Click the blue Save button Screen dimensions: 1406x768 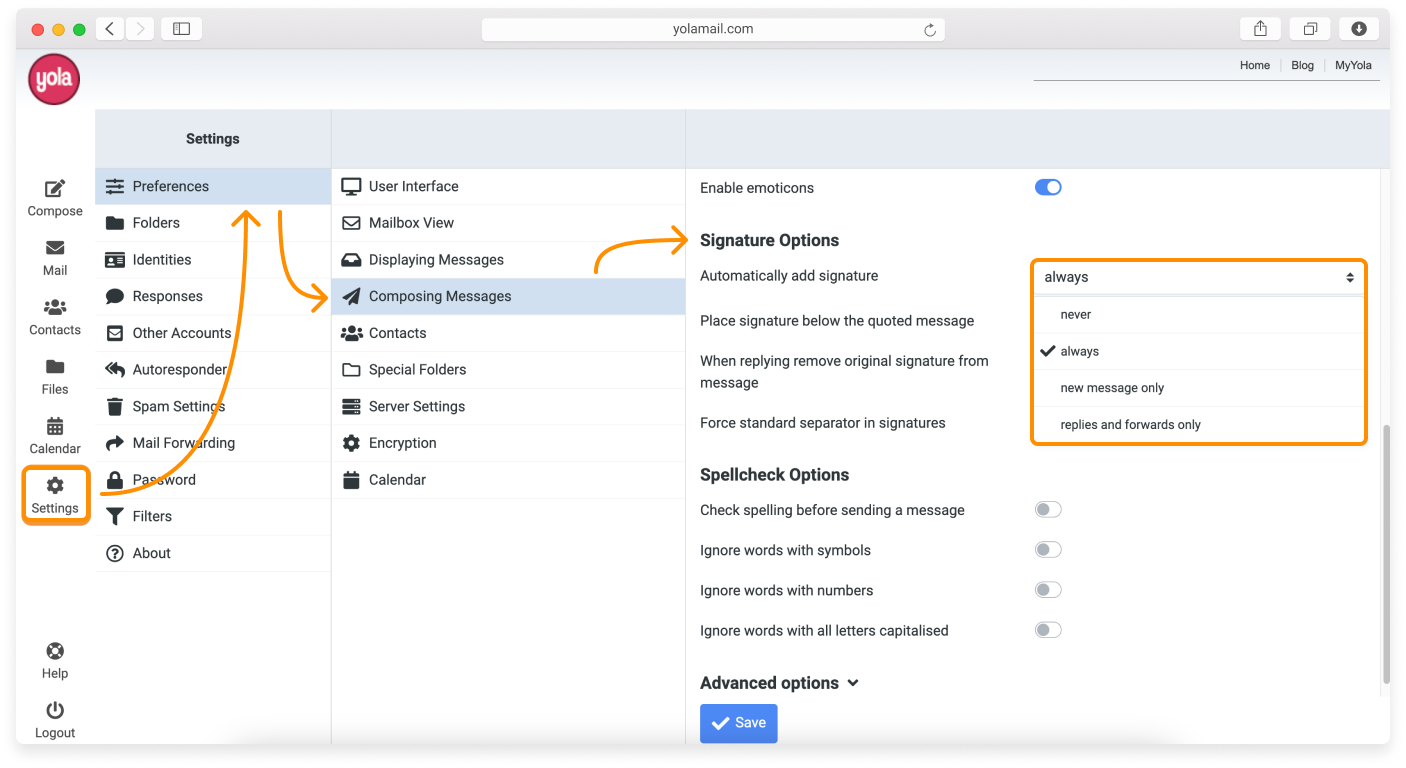(x=738, y=723)
